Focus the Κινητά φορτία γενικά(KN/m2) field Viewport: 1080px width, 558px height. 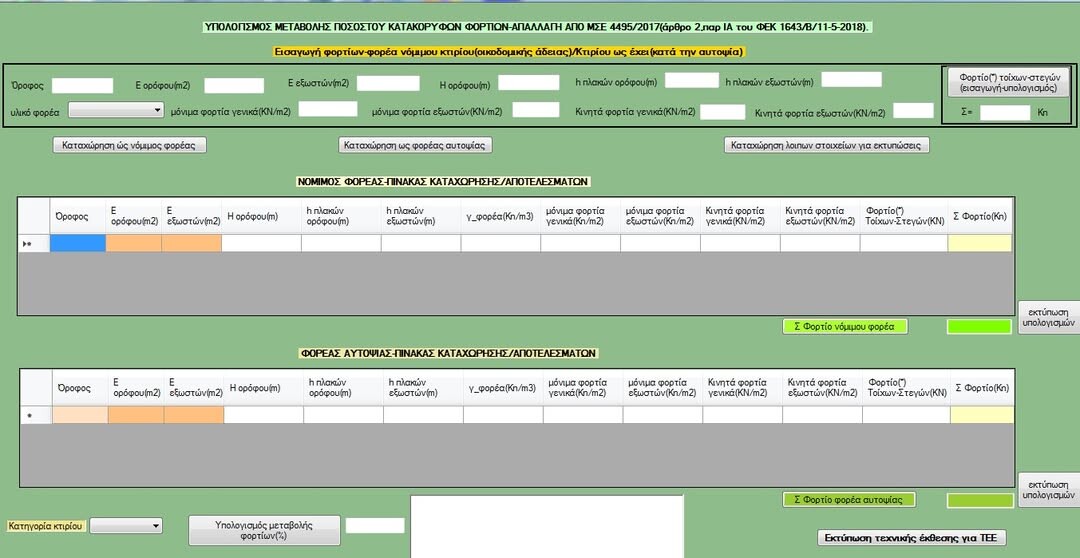point(722,112)
